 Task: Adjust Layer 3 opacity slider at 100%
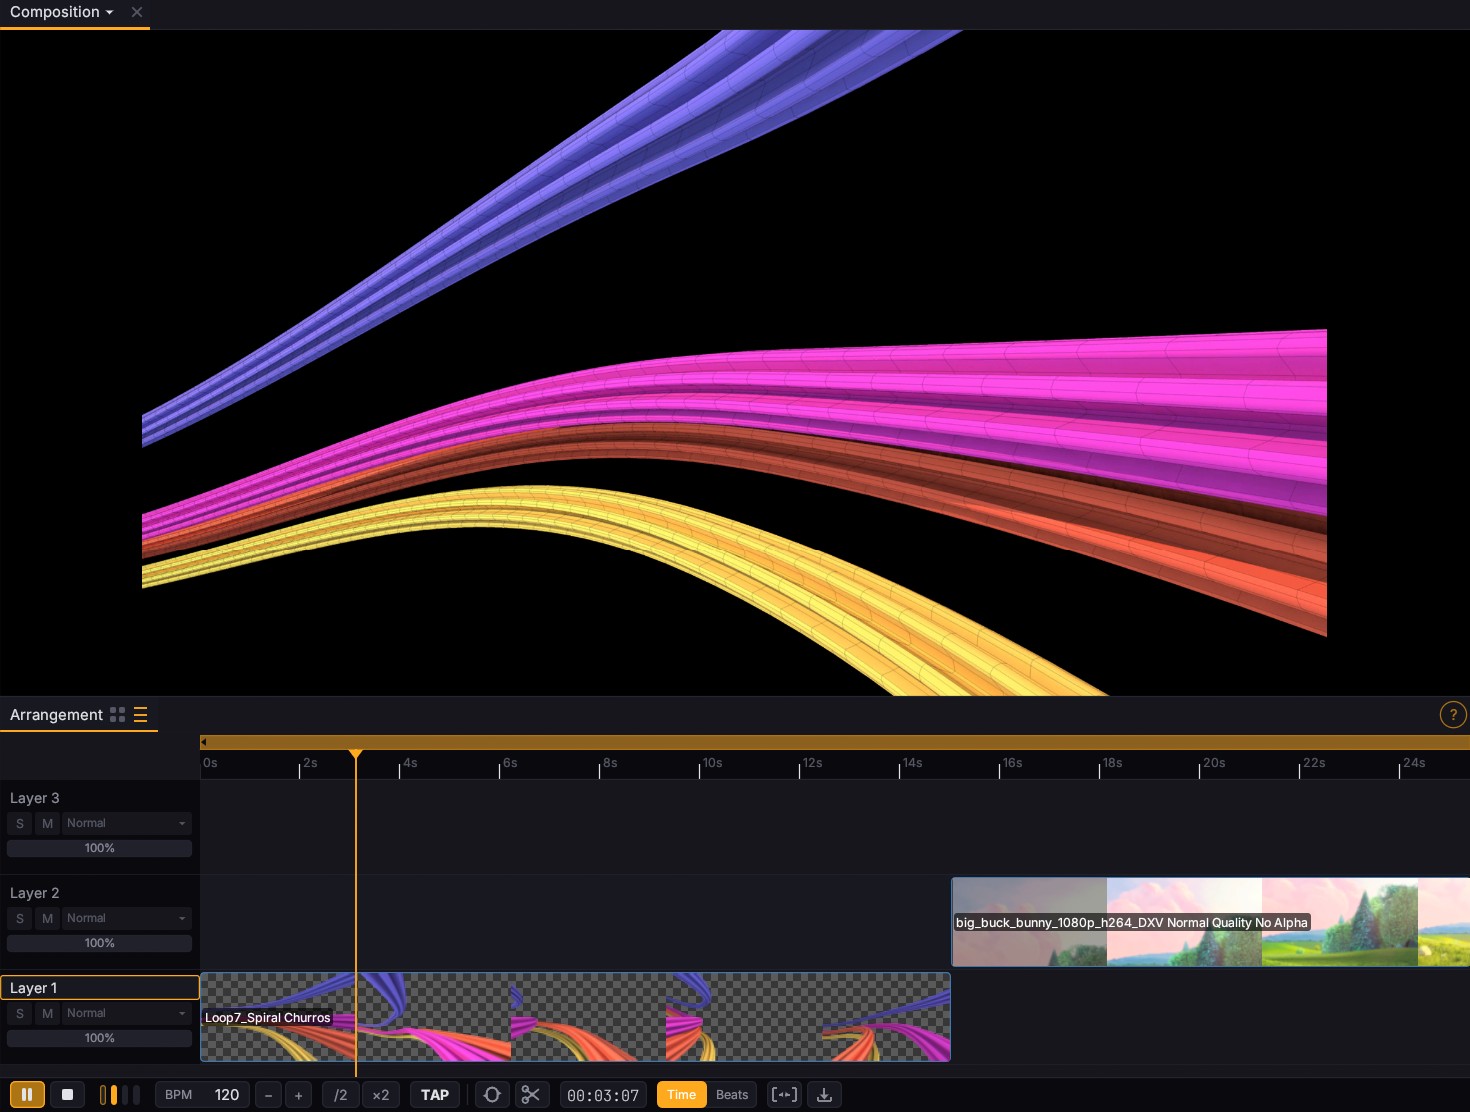(100, 848)
